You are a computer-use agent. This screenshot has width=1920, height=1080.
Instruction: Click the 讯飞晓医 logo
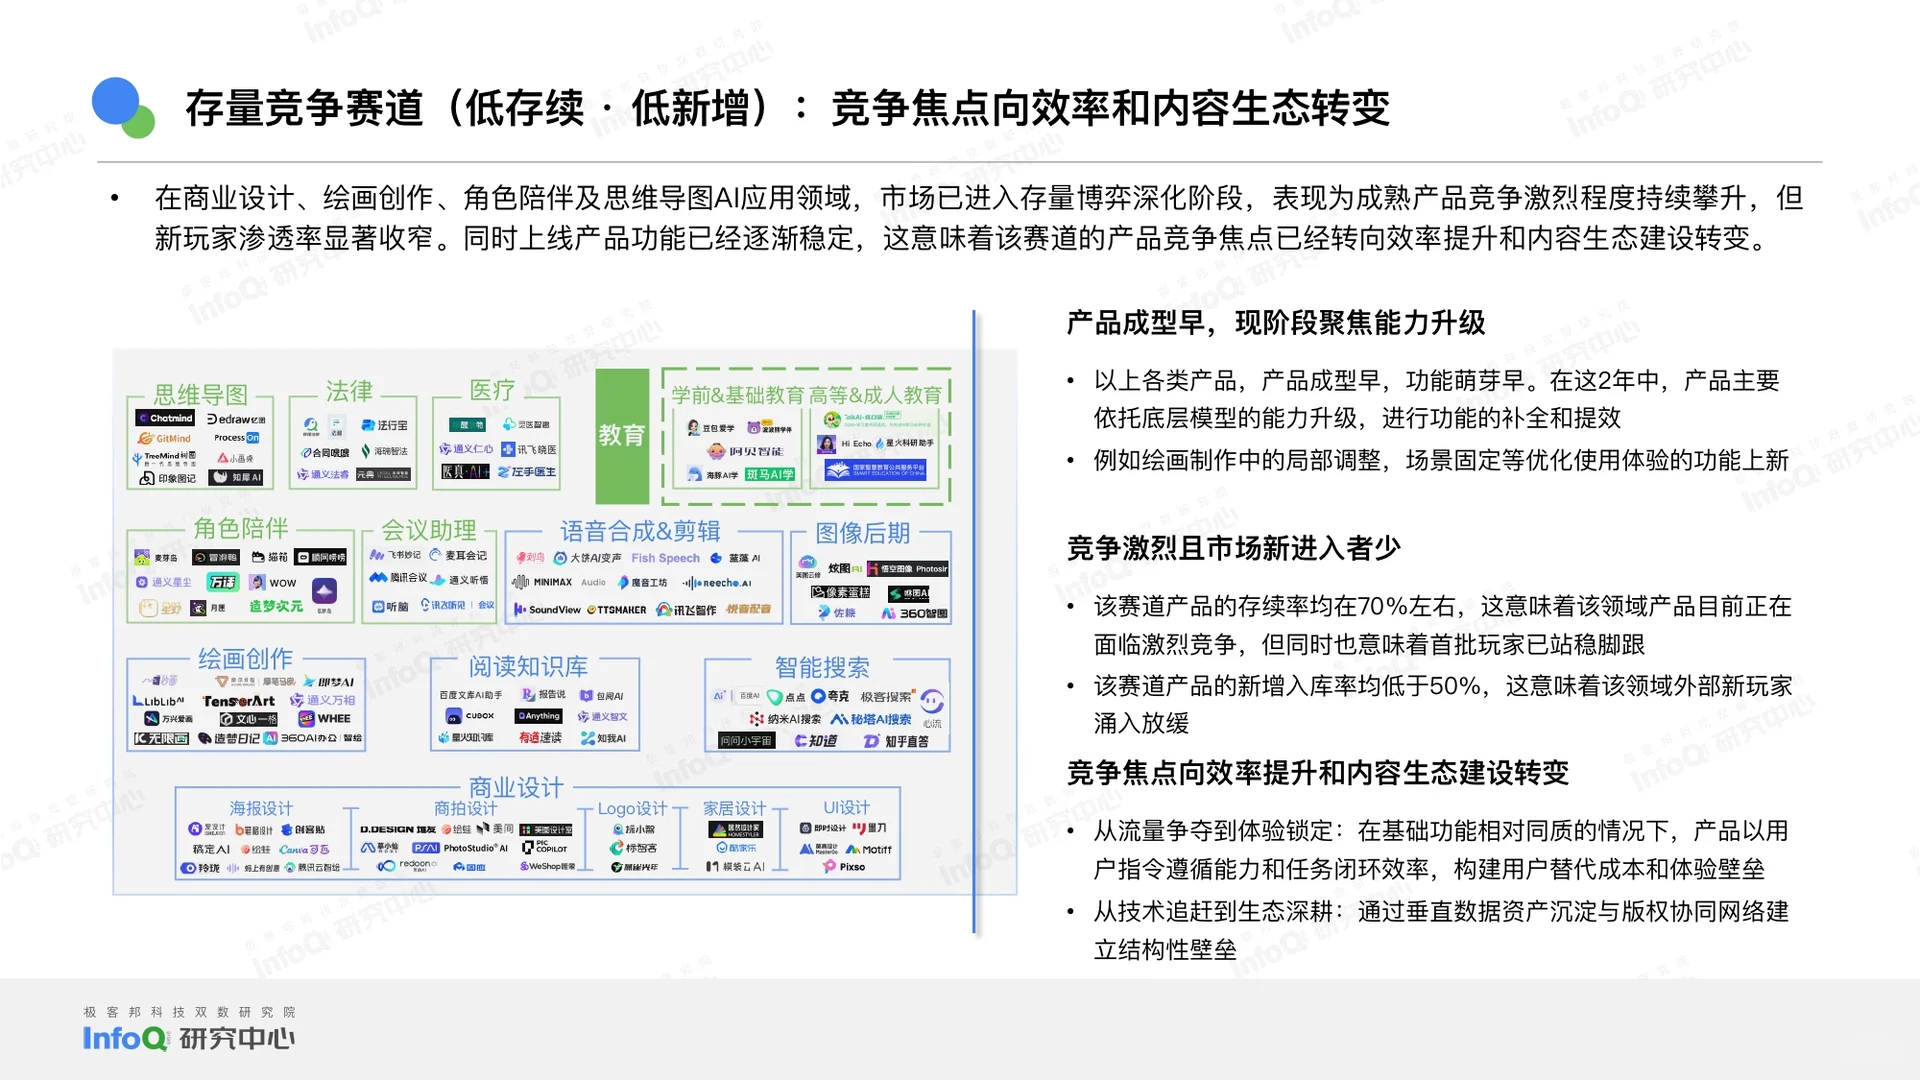529,449
